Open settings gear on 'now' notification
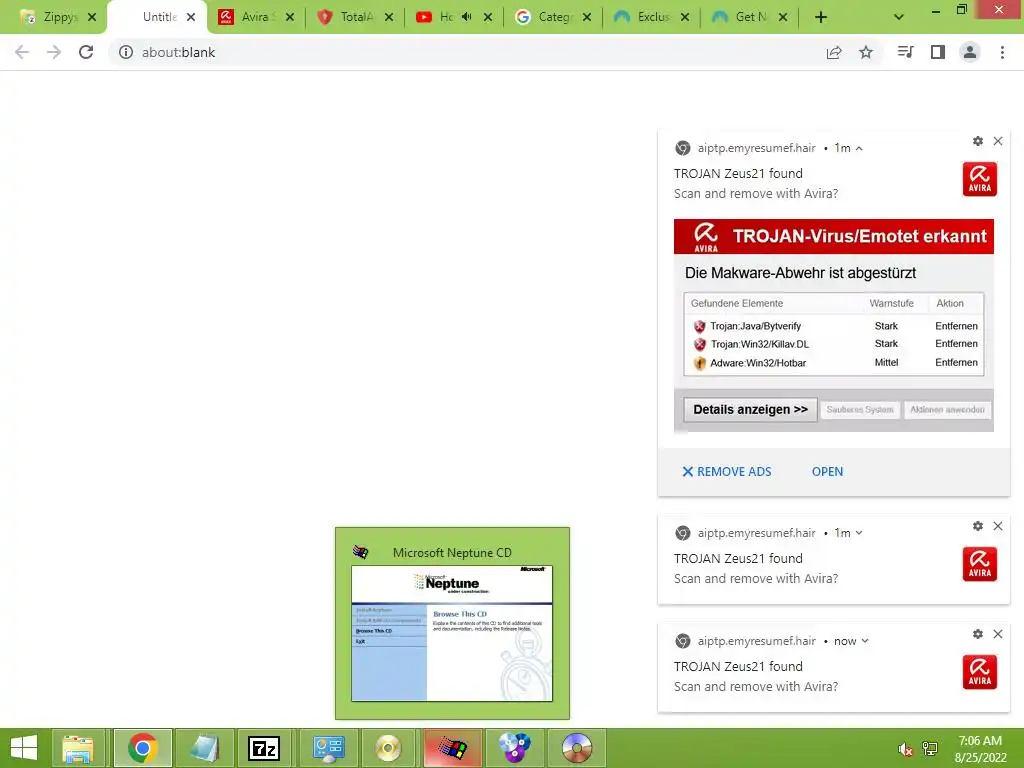 coord(978,634)
